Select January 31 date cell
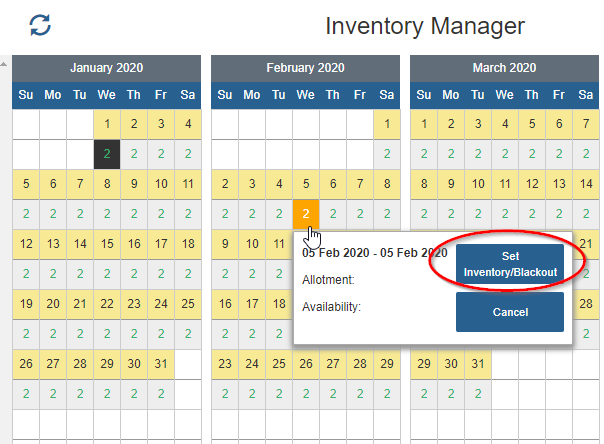Screen dimensions: 604x444 pyautogui.click(x=161, y=364)
